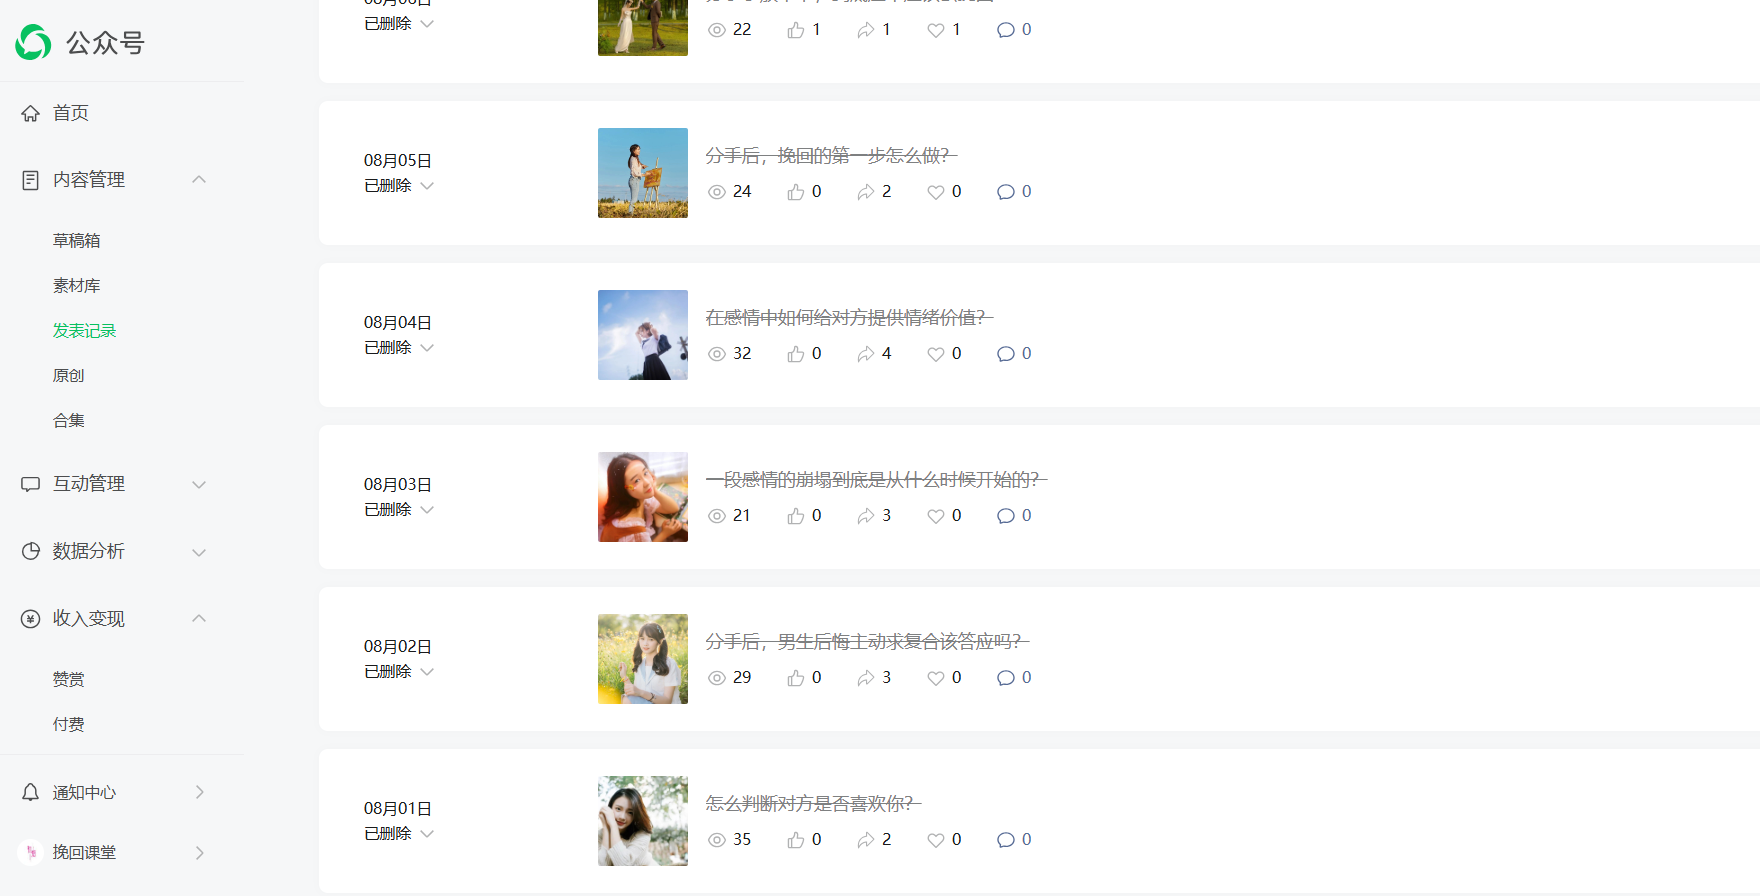
Task: Open article 怎么判断对方是否喜欢你?
Action: click(813, 803)
